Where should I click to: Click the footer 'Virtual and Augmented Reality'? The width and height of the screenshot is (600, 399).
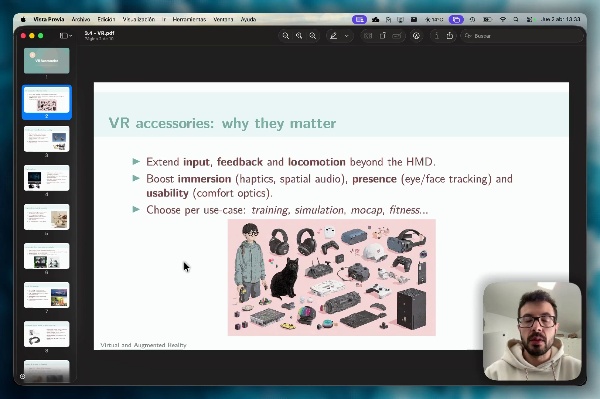pyautogui.click(x=143, y=345)
